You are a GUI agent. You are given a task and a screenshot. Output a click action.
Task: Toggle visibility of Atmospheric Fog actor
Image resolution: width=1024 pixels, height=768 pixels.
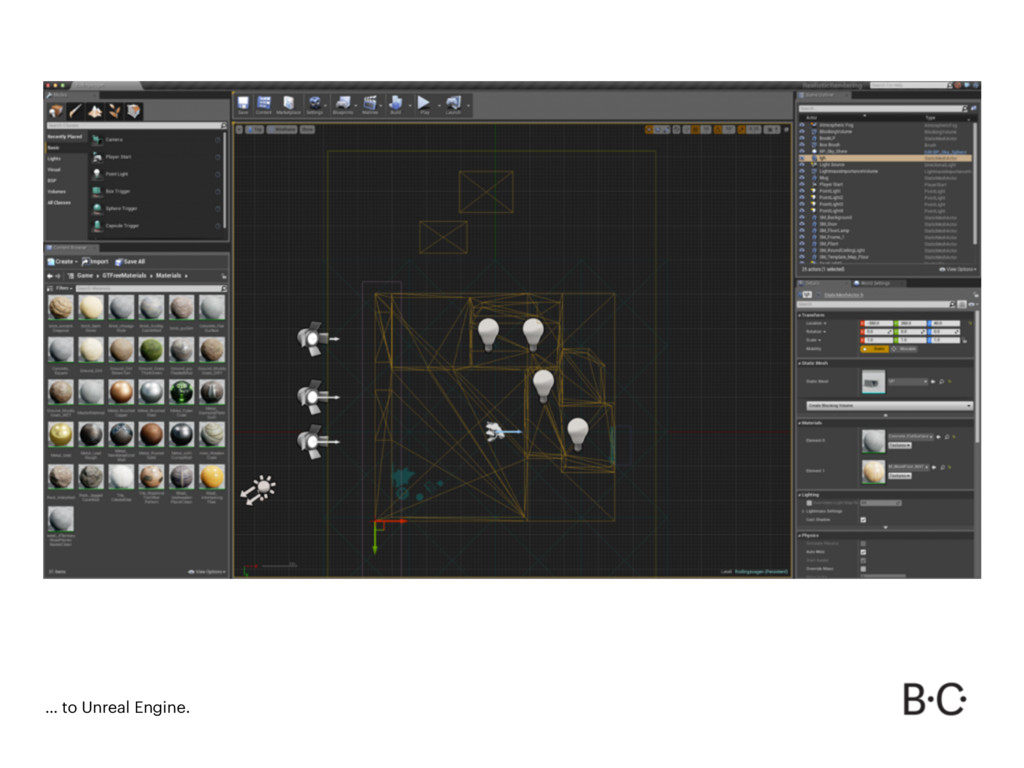pos(802,125)
